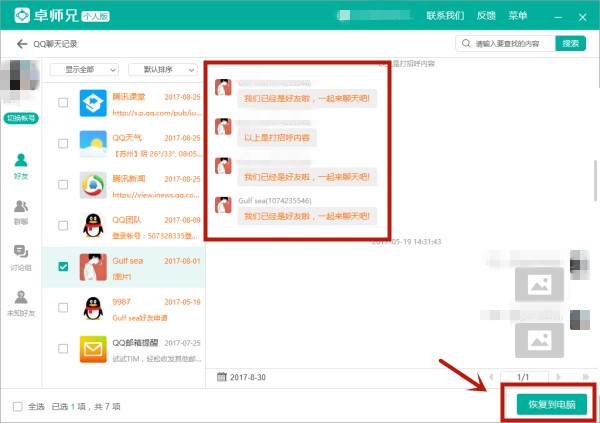Expand the 默认排序 sort dropdown

(163, 70)
